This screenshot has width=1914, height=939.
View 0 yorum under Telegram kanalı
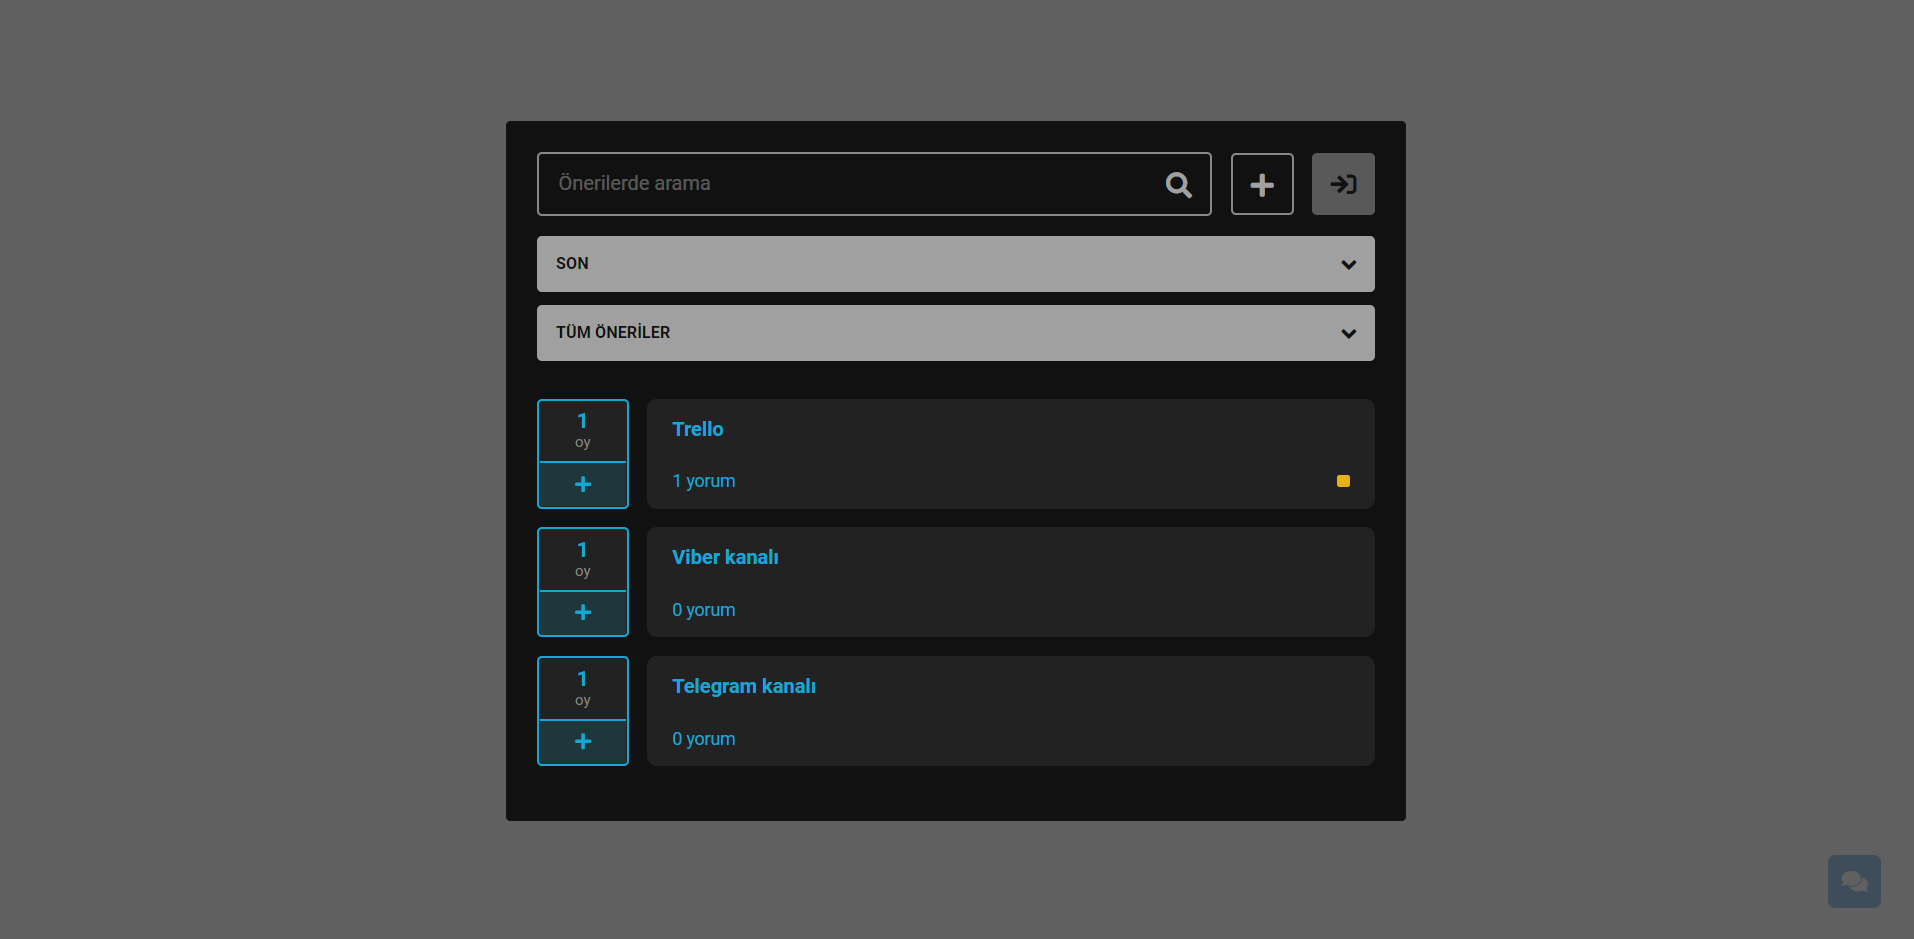703,739
